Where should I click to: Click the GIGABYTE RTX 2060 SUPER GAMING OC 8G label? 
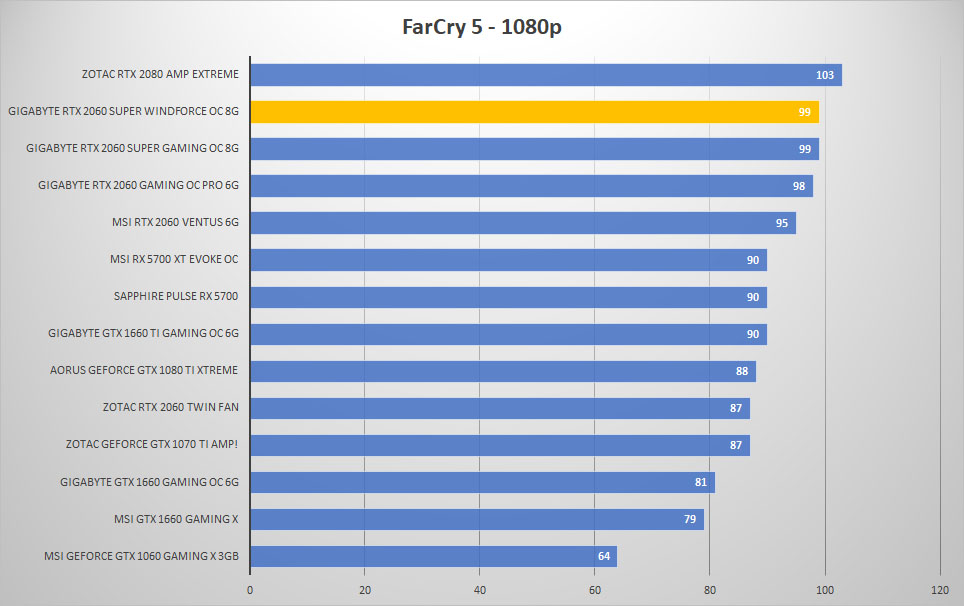(x=132, y=148)
